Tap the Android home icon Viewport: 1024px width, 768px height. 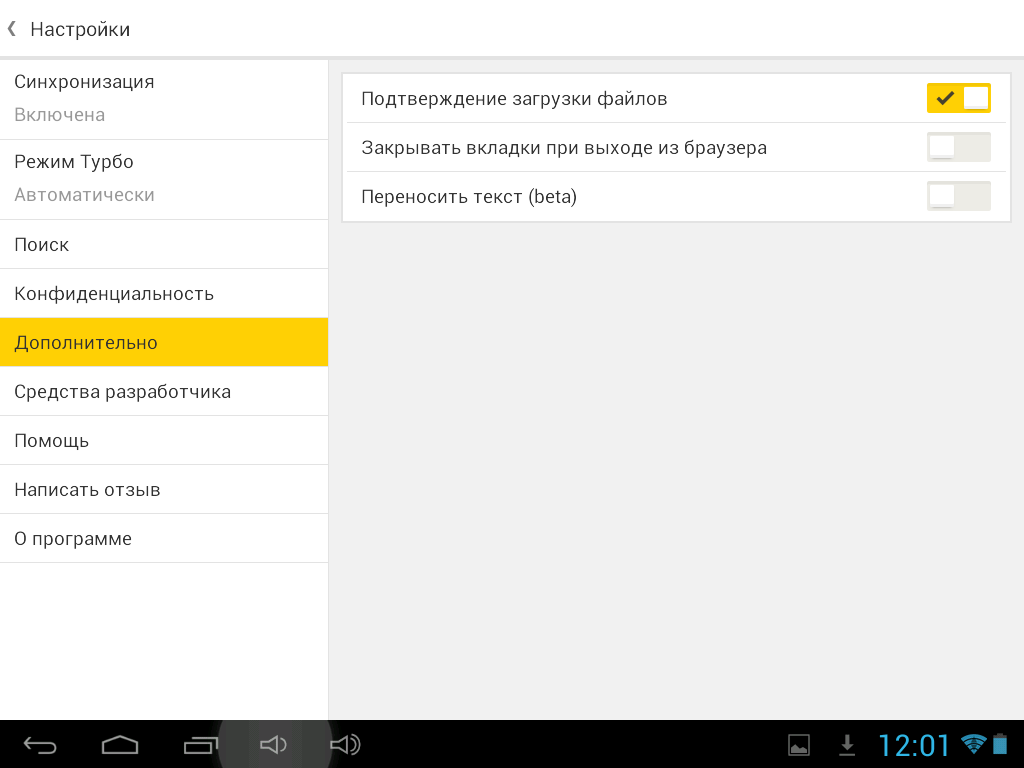click(x=120, y=745)
